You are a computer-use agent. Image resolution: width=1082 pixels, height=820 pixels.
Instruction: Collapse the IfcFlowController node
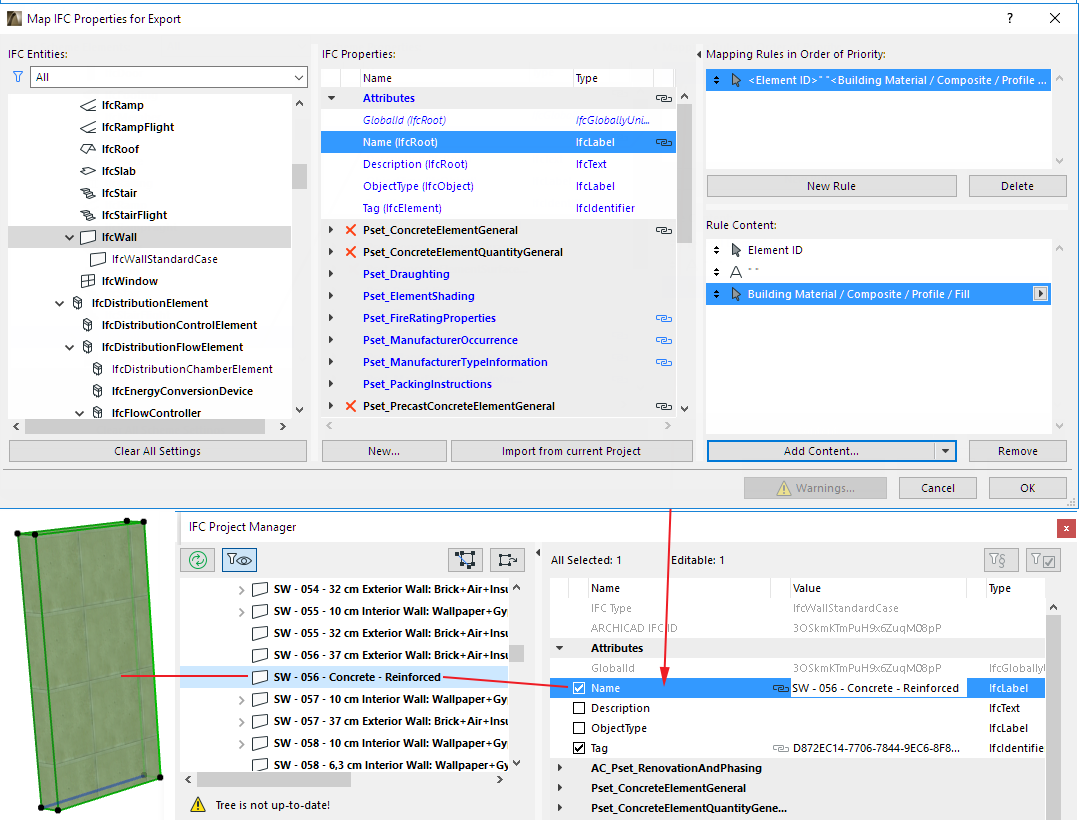tap(79, 413)
